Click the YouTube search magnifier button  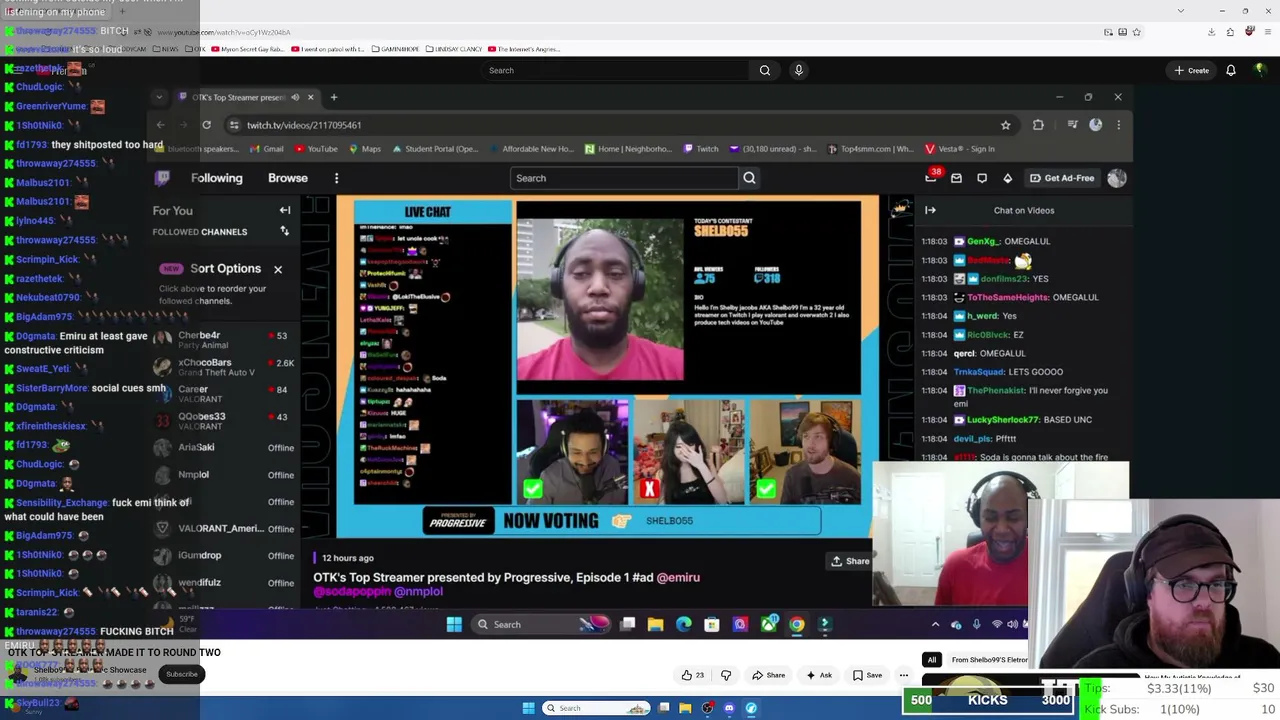point(765,70)
